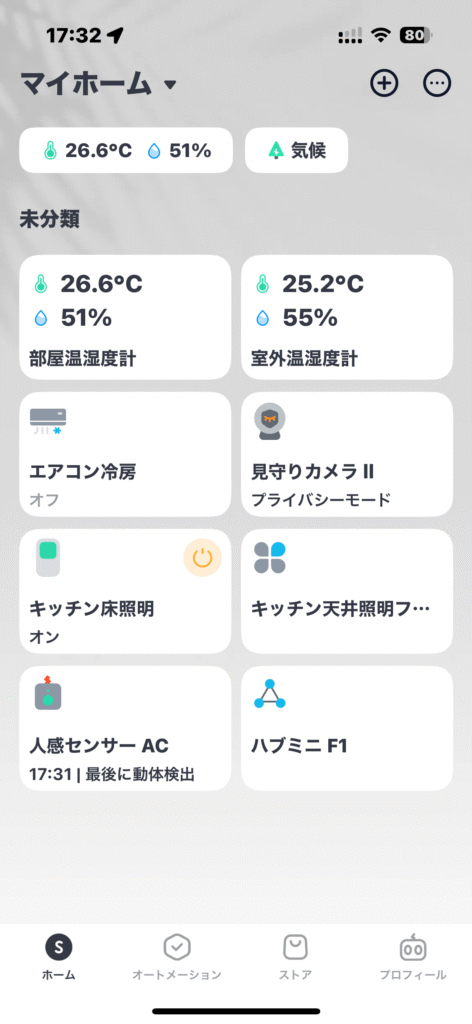Open the 室外温湿度計 card
Viewport: 472px width, 1024px height.
coord(347,317)
